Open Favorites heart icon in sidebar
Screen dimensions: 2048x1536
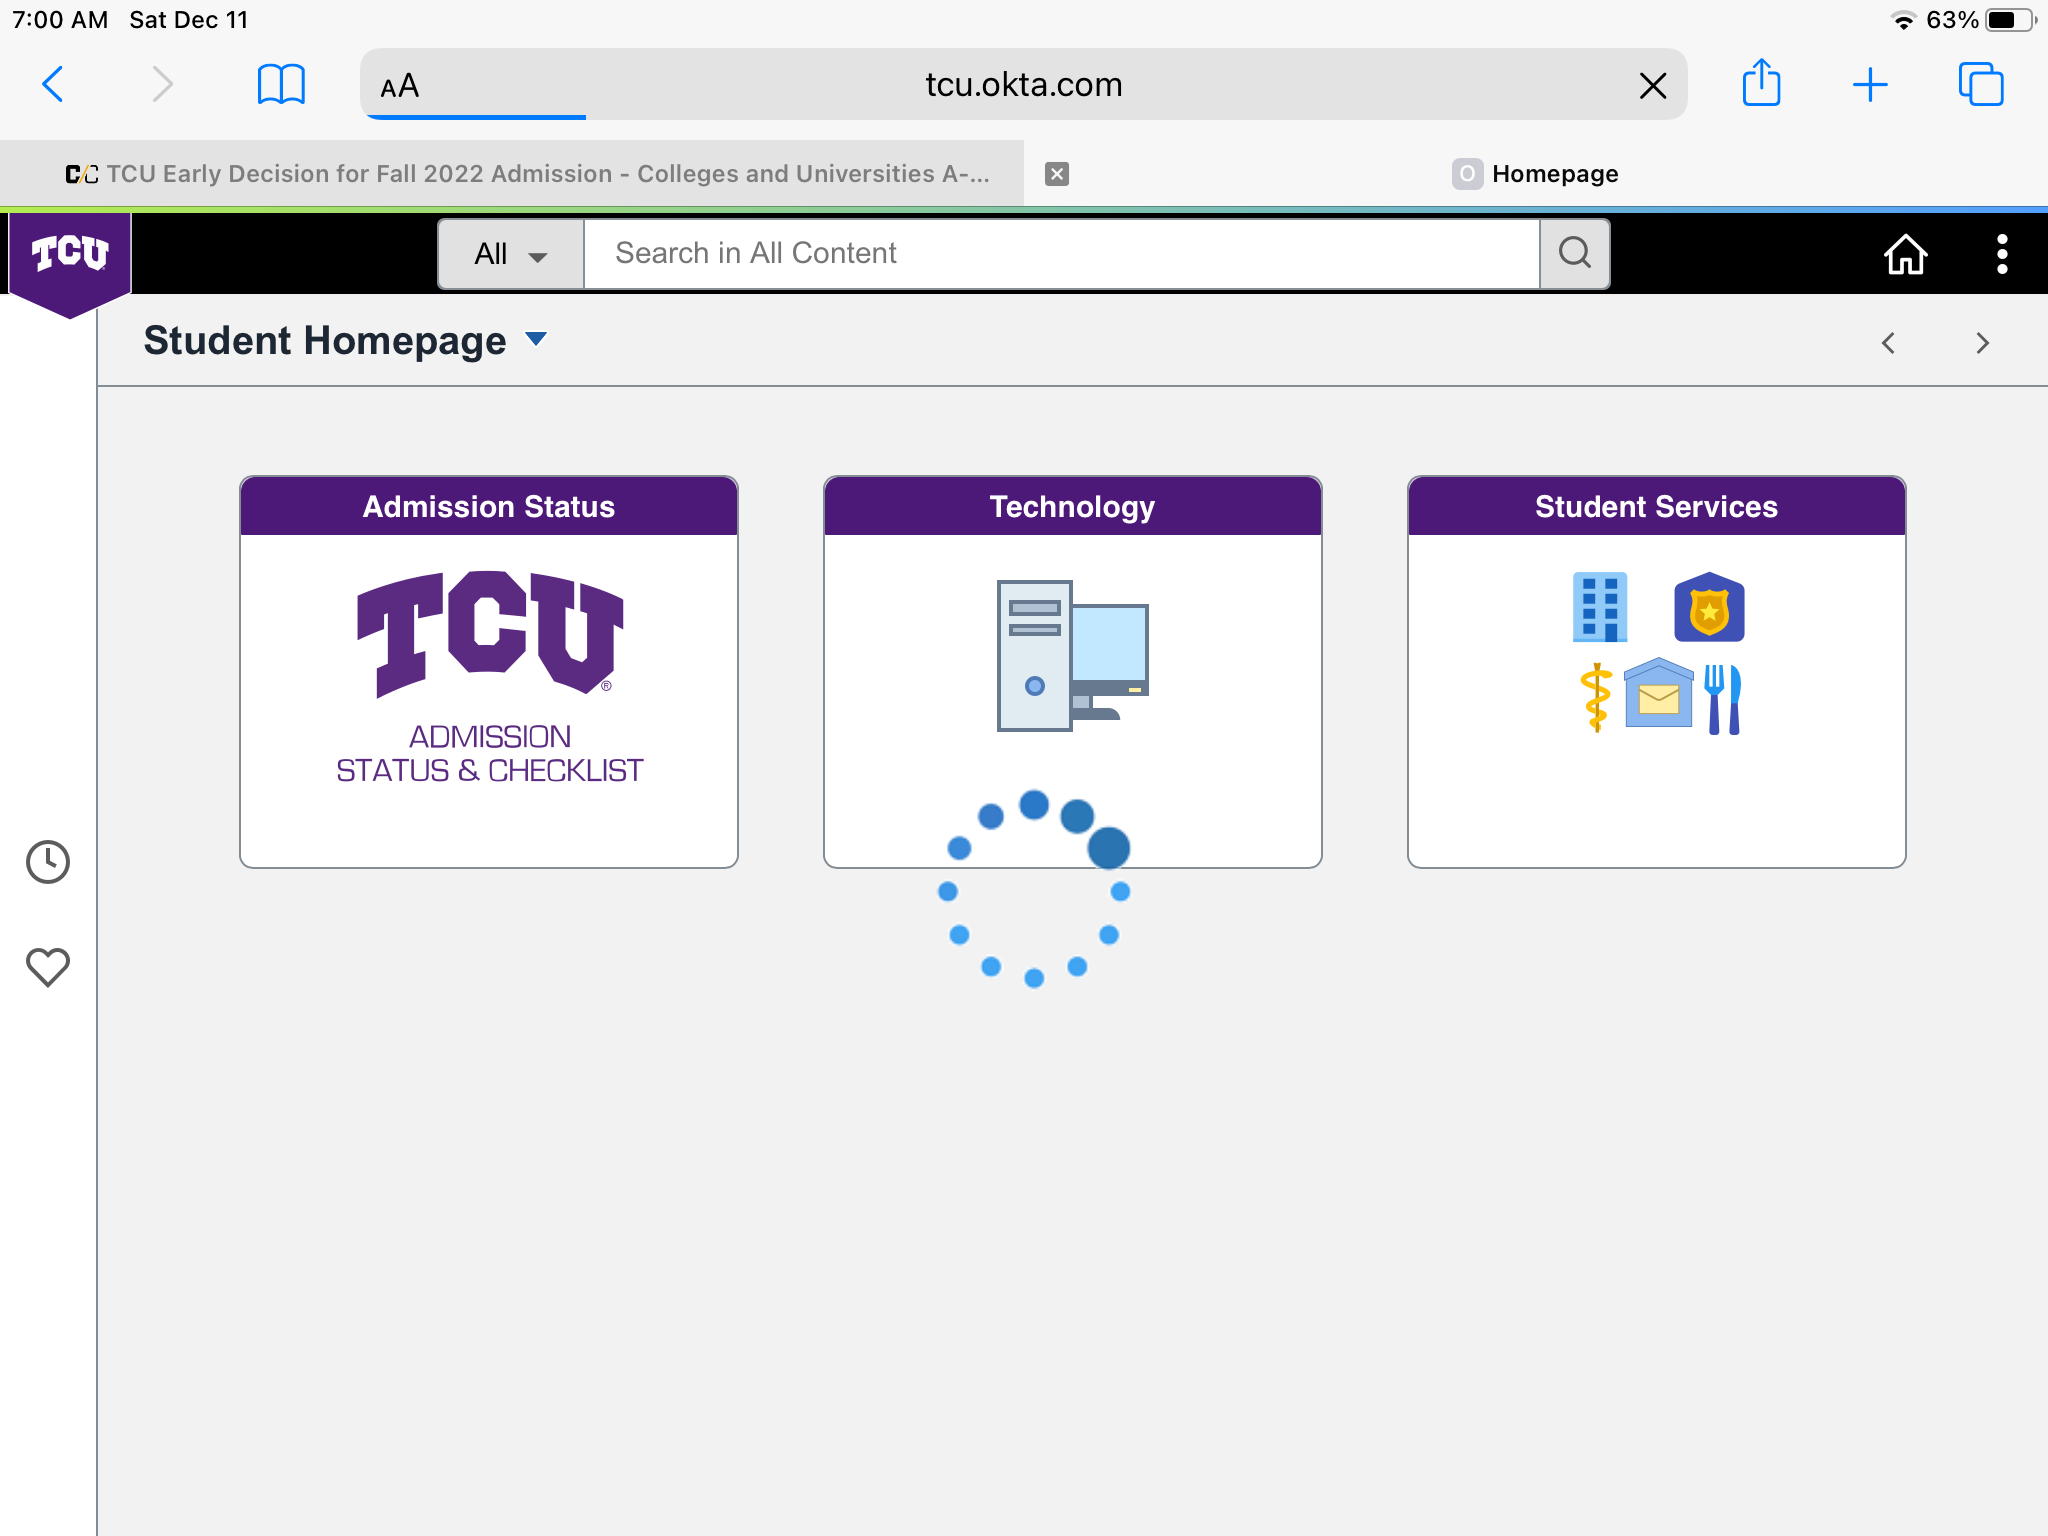47,966
